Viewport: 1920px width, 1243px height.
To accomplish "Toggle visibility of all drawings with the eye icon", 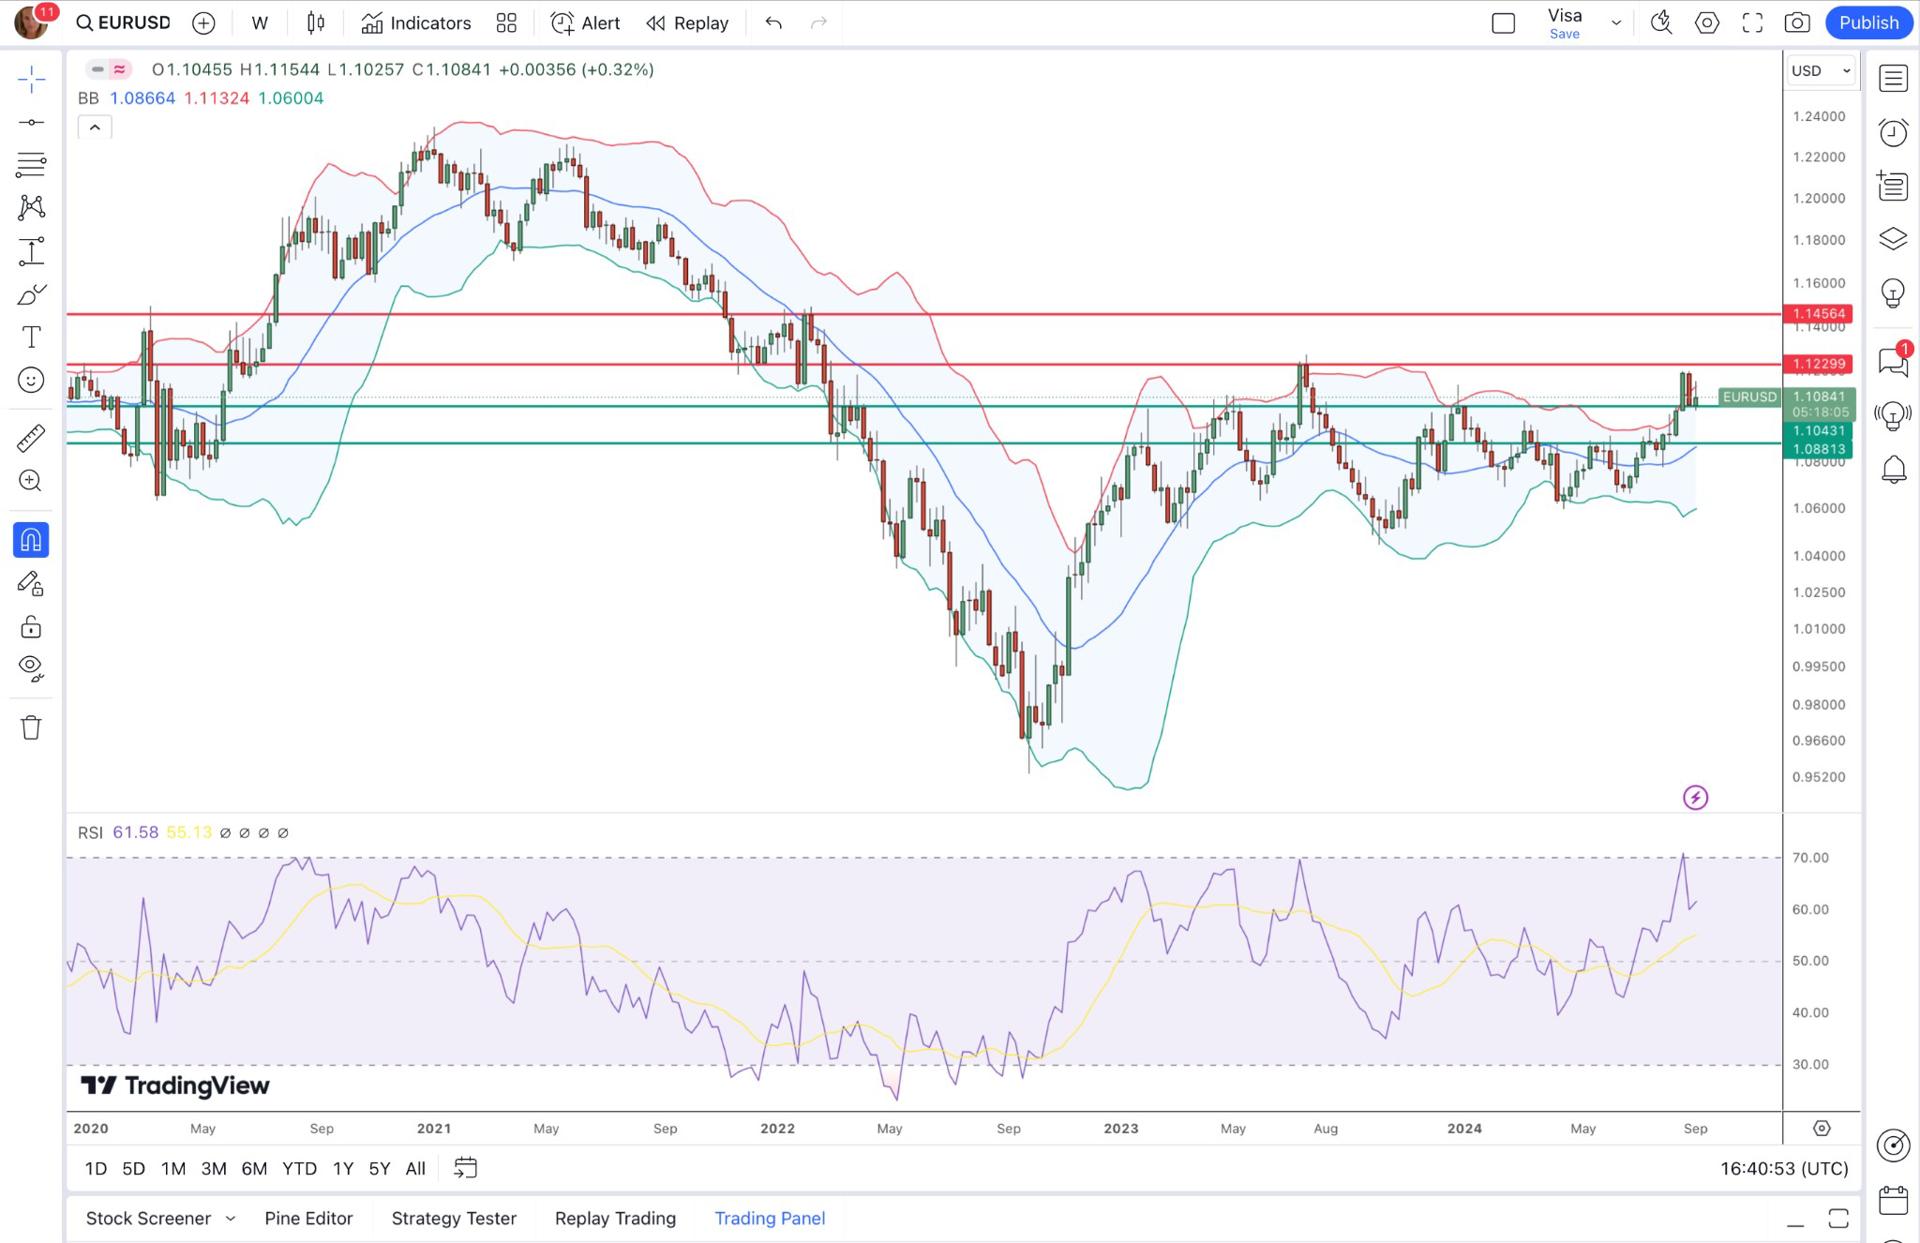I will pyautogui.click(x=30, y=667).
